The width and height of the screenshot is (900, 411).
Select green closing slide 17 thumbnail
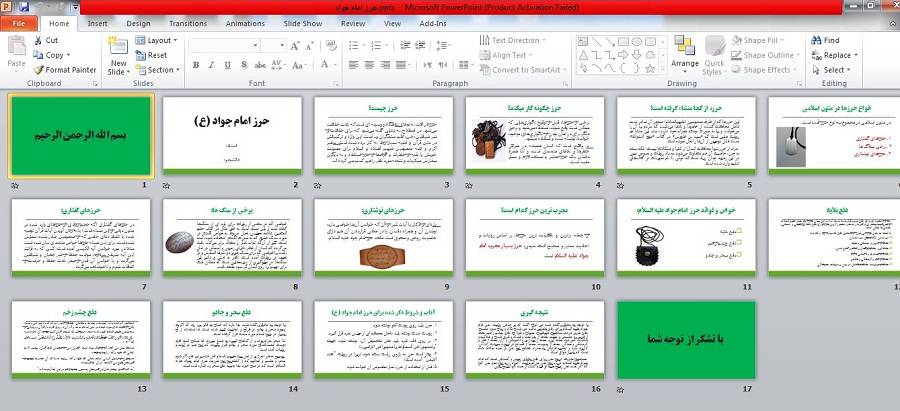click(686, 340)
